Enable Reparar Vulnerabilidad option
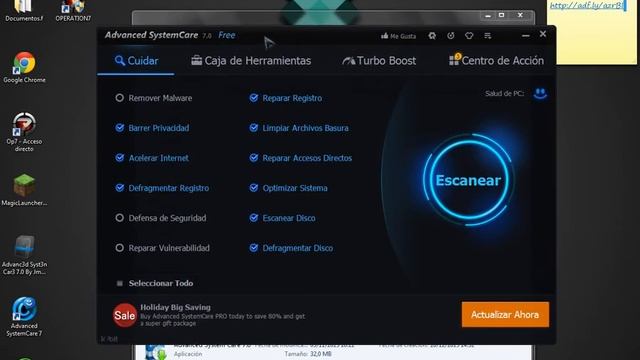 point(119,248)
